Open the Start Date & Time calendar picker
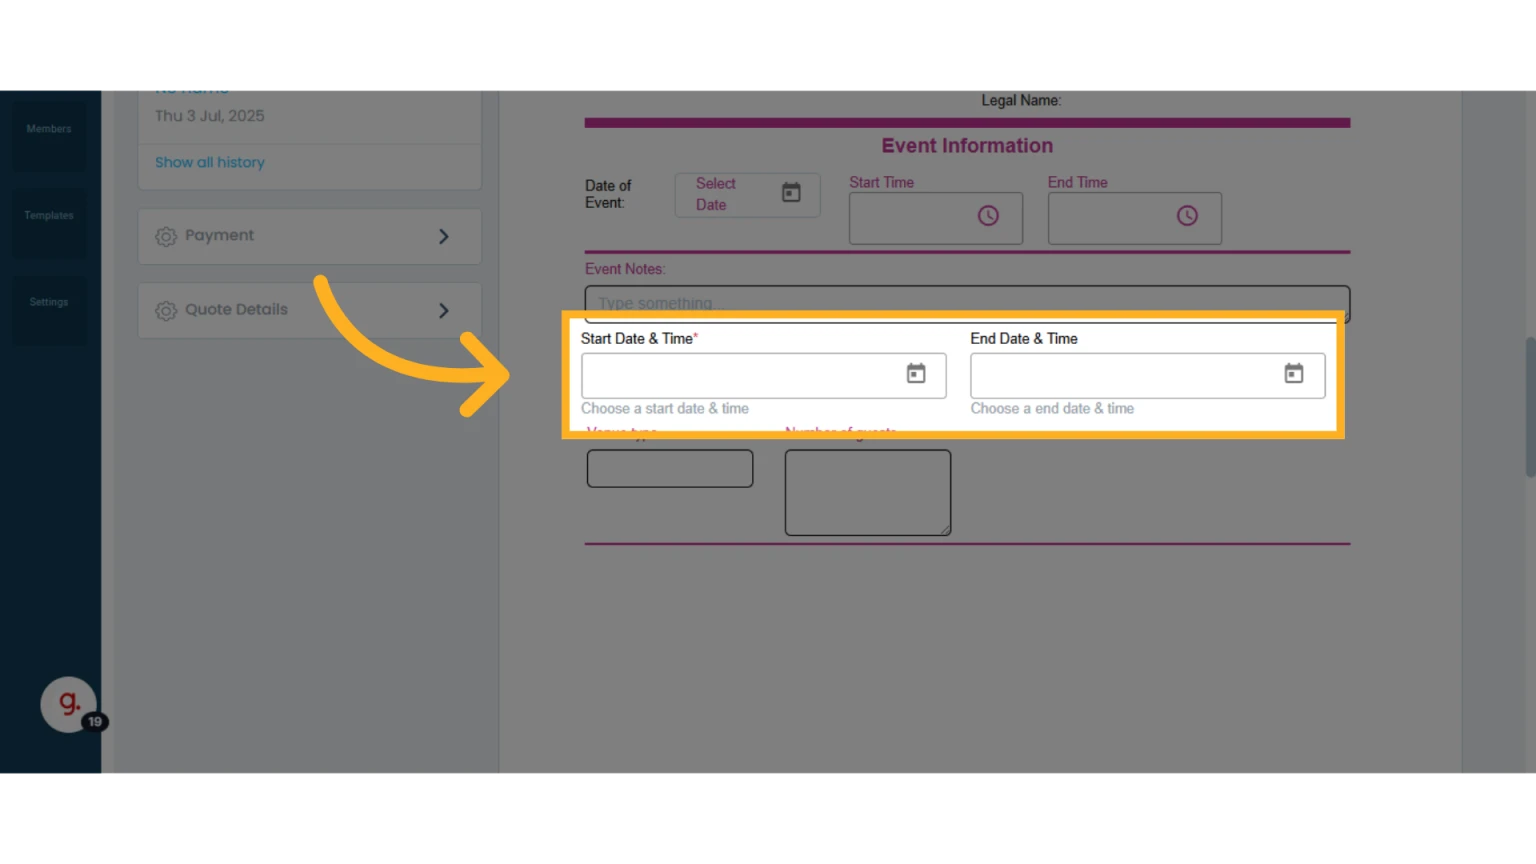Viewport: 1536px width, 864px height. tap(915, 374)
